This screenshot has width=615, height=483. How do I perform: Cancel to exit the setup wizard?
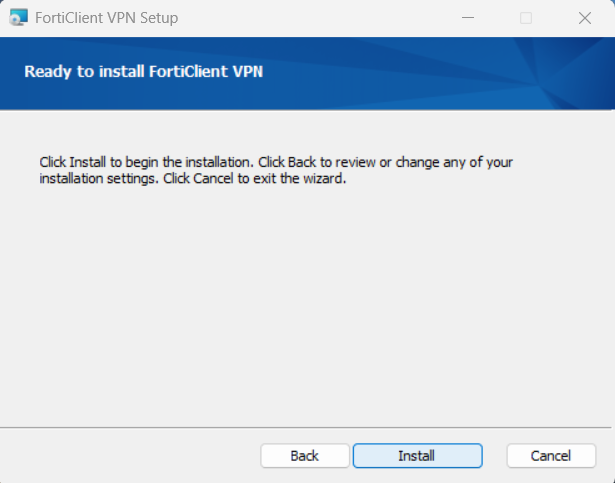pyautogui.click(x=551, y=456)
